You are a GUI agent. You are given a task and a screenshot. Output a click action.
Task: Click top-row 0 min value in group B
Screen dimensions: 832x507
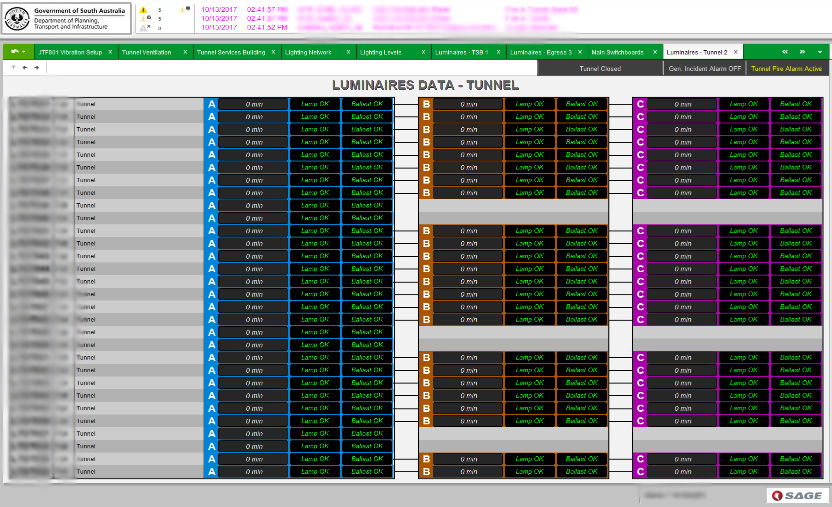[x=469, y=104]
